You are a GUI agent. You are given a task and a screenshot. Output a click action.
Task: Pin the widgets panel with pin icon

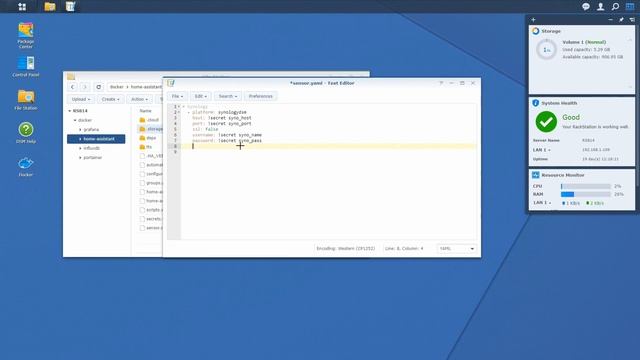point(621,20)
